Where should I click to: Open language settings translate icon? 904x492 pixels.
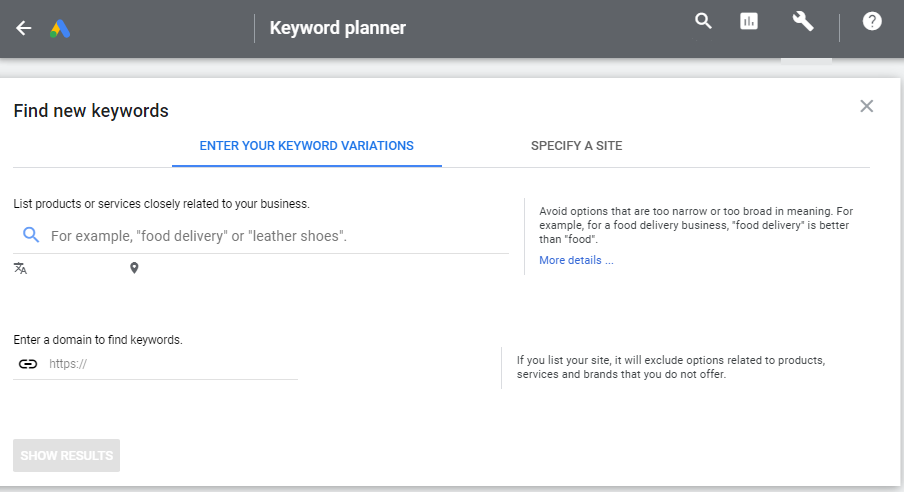coord(20,268)
